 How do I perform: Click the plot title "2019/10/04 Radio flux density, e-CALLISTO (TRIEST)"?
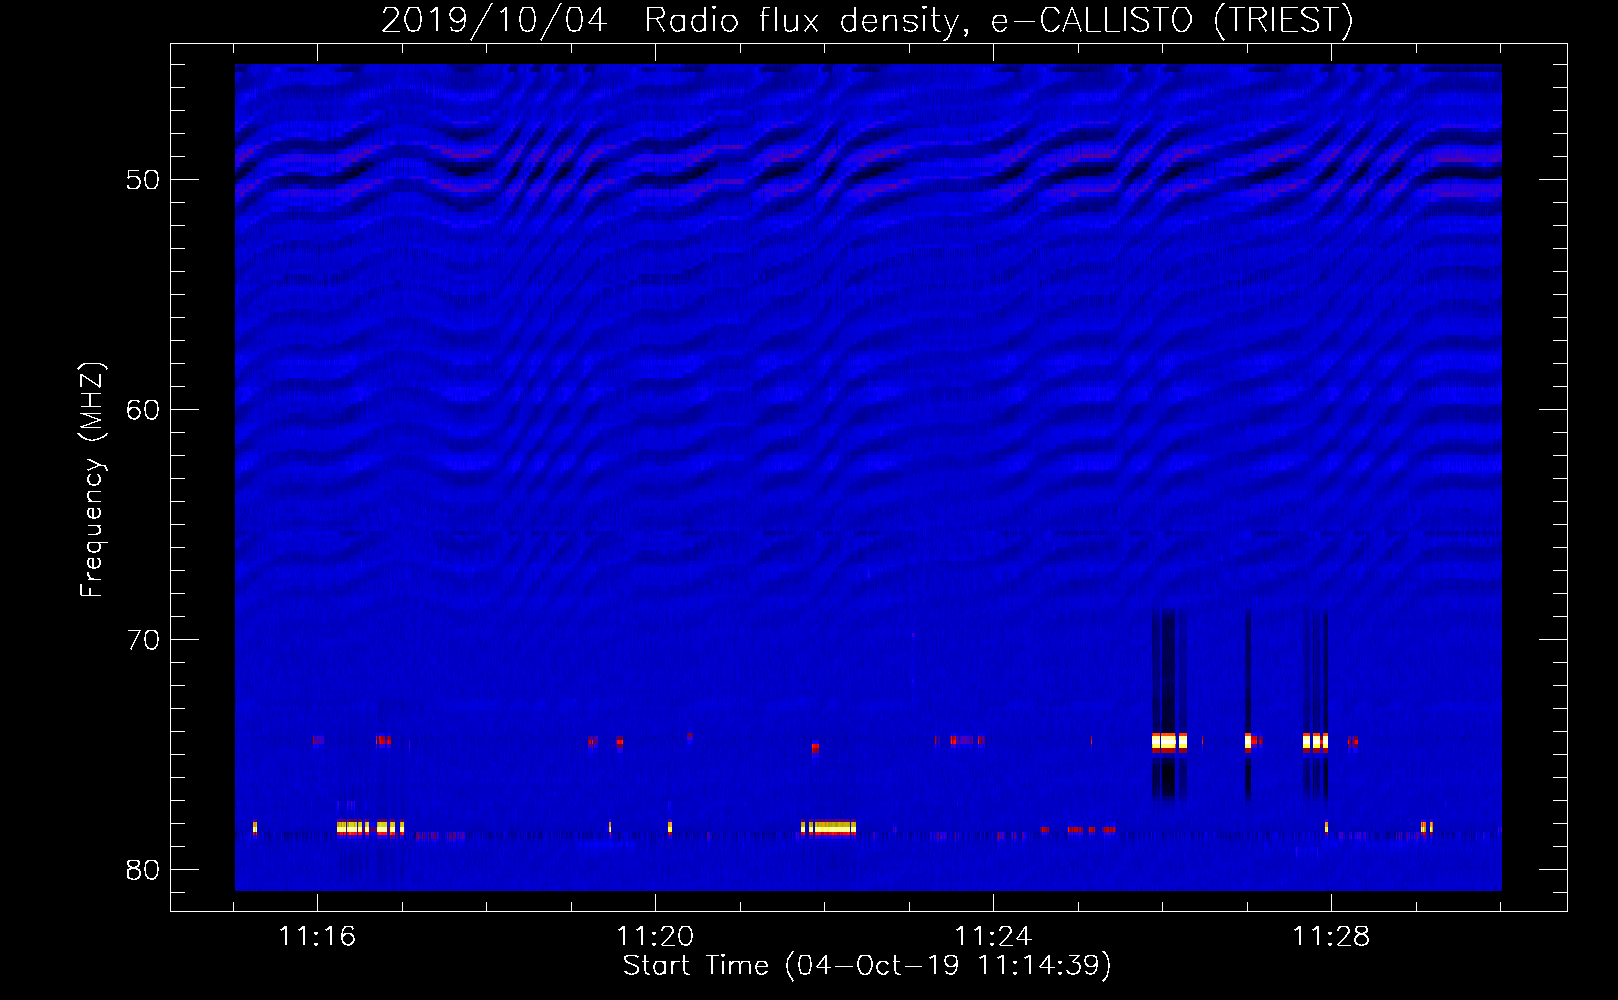pyautogui.click(x=867, y=20)
